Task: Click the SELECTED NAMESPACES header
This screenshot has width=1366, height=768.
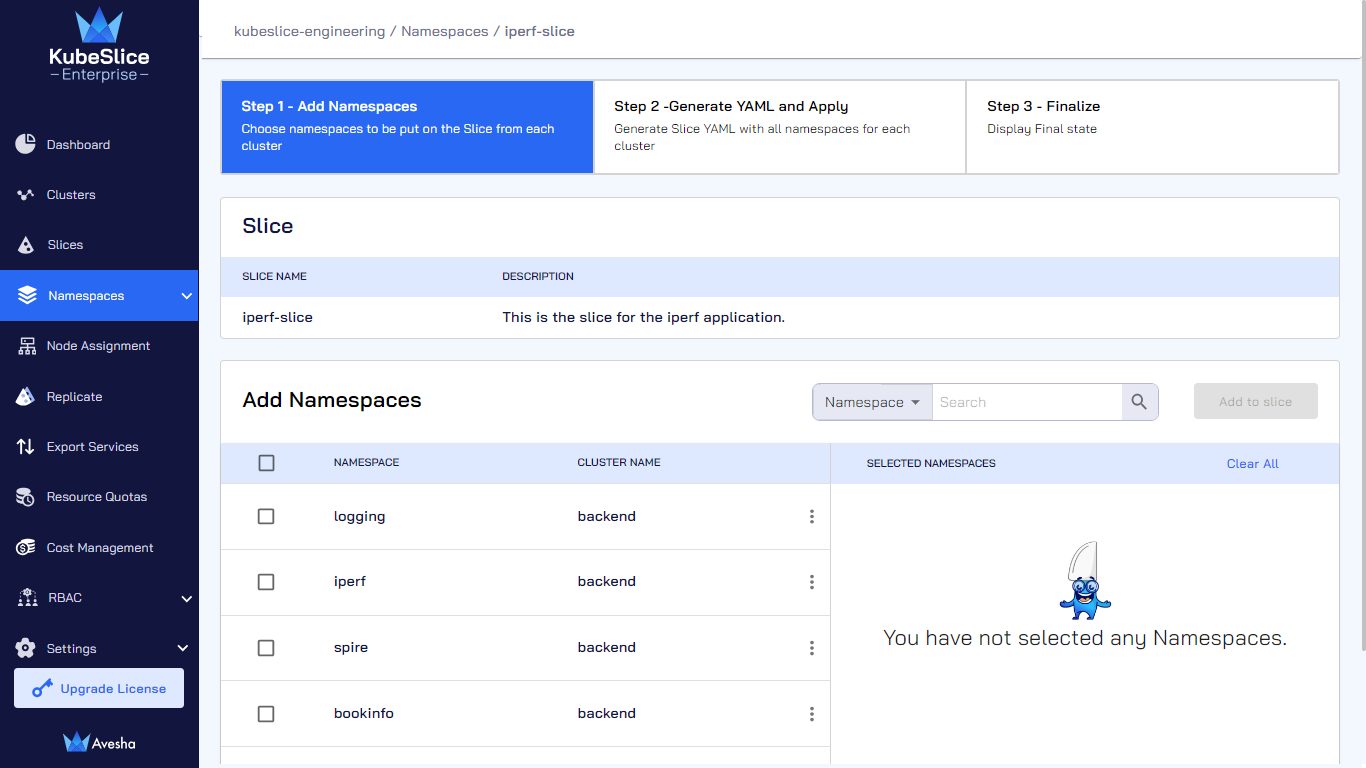Action: point(931,463)
